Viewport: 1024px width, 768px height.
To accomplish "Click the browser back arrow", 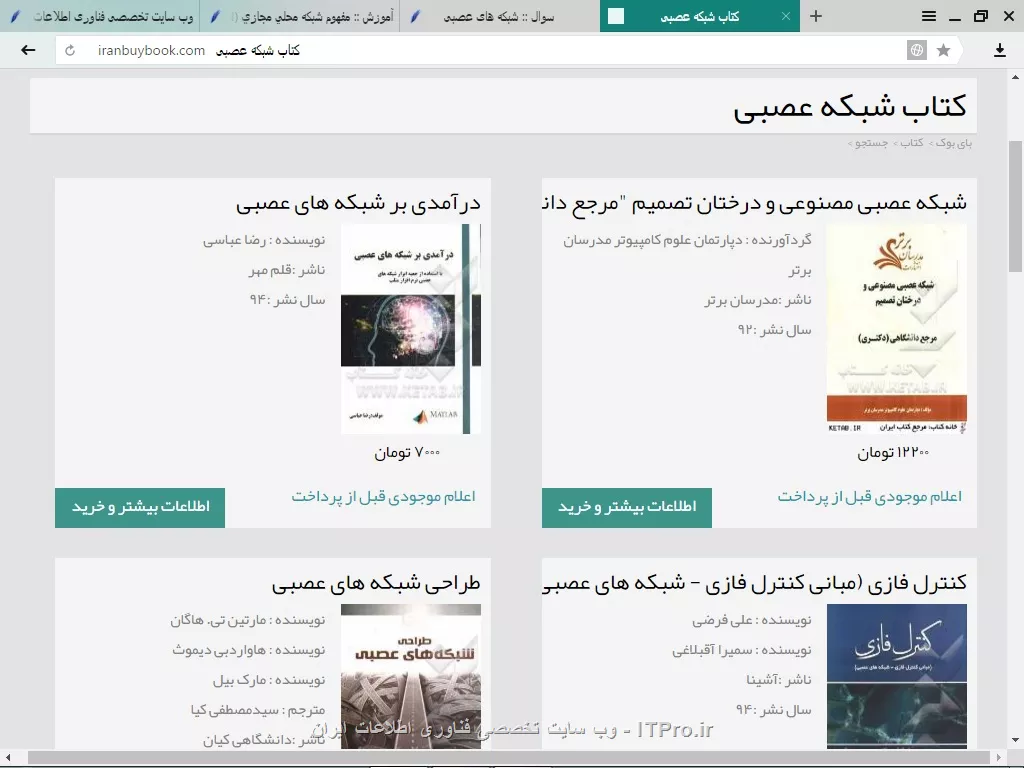I will point(28,50).
